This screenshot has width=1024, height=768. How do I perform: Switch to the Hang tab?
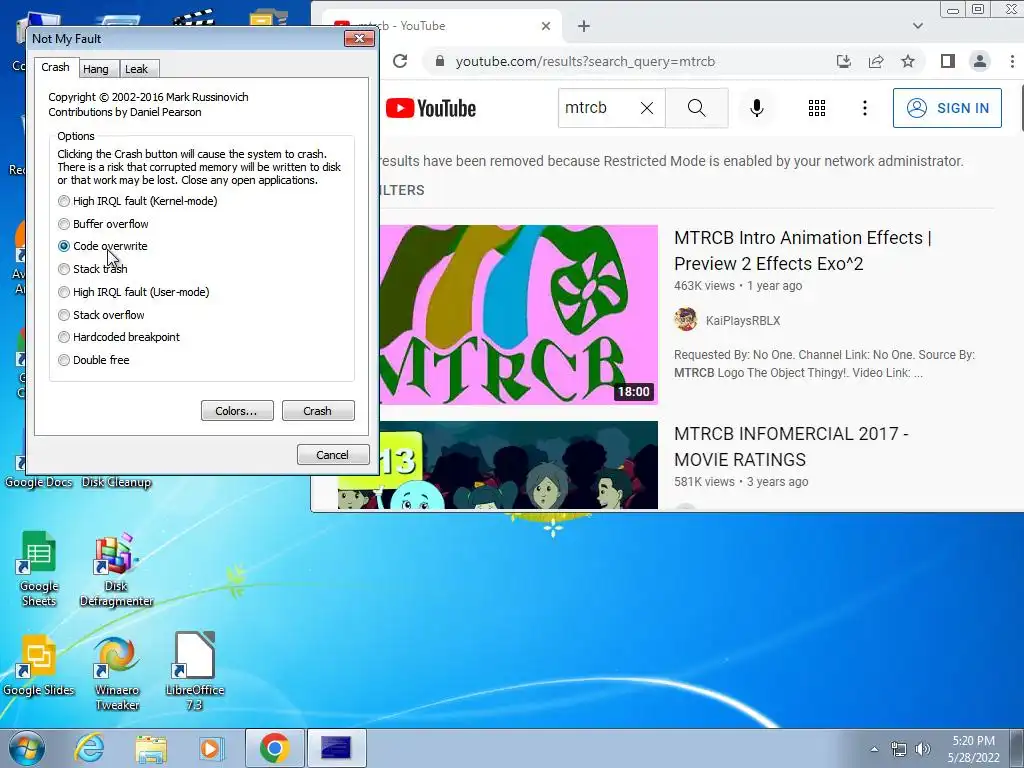[x=96, y=69]
